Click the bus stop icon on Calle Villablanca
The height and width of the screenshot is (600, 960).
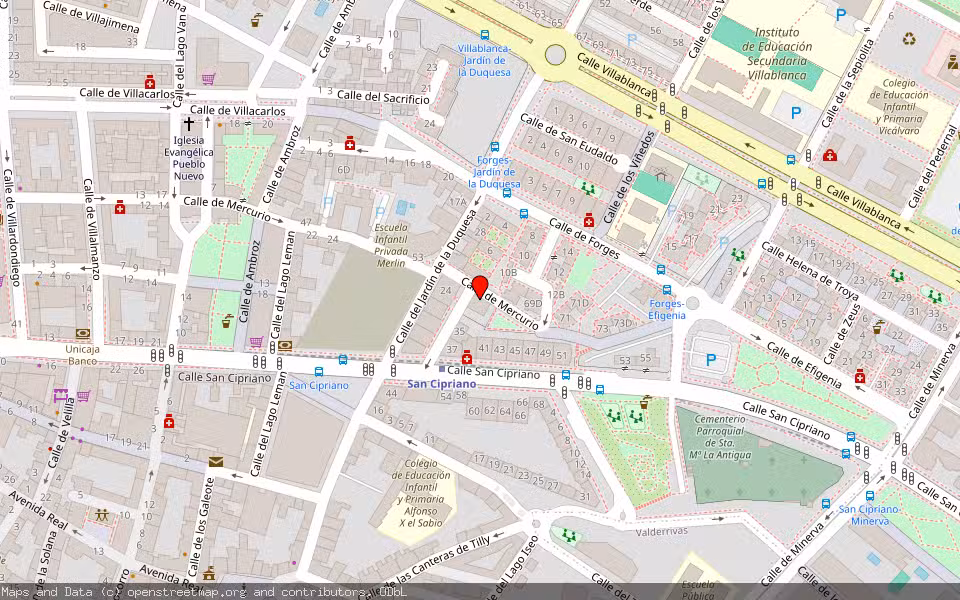point(790,160)
